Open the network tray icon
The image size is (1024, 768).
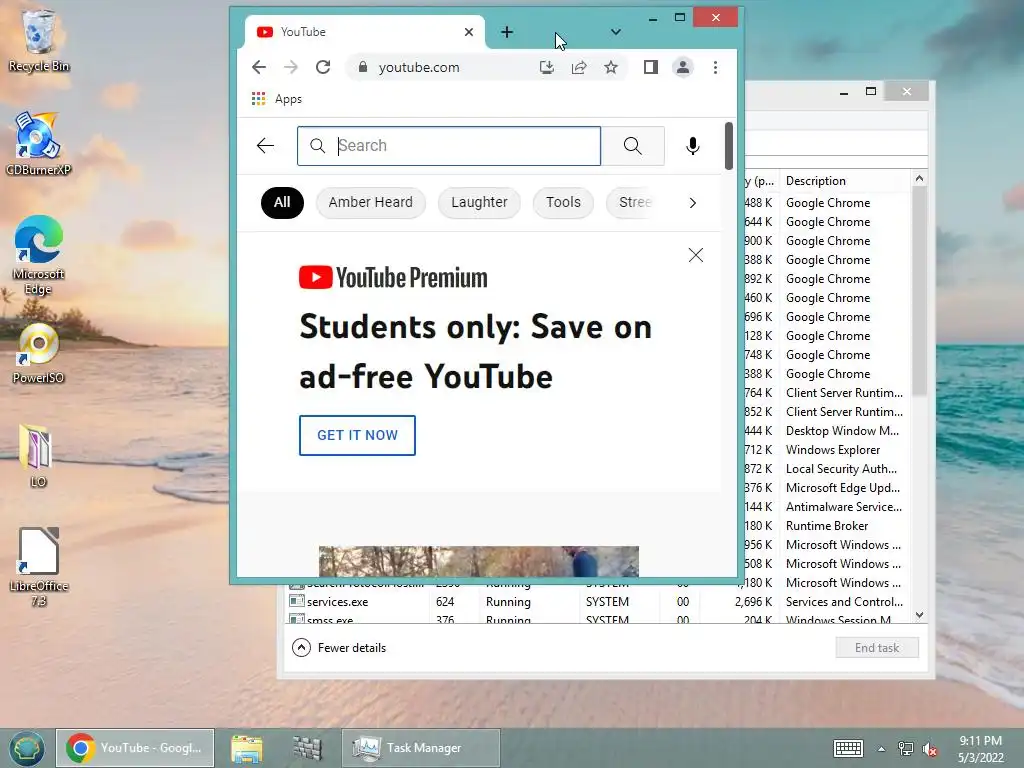point(906,748)
